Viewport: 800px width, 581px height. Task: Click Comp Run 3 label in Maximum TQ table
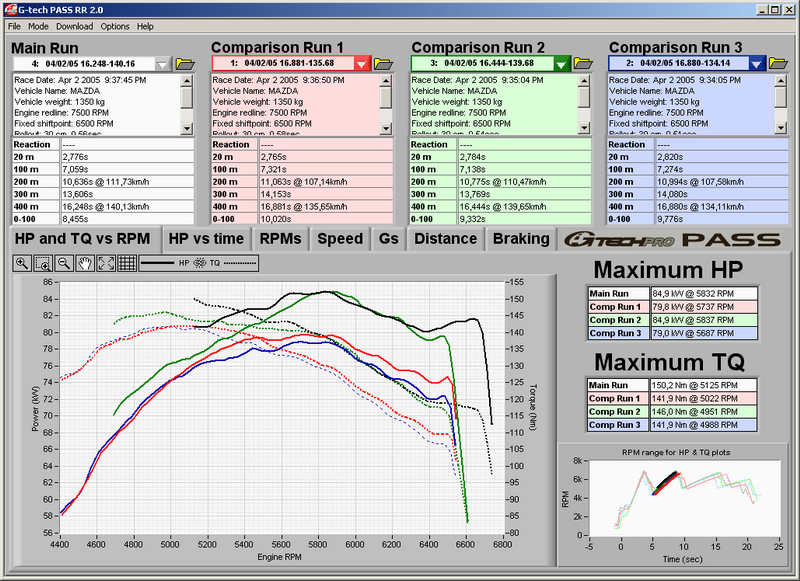[618, 425]
